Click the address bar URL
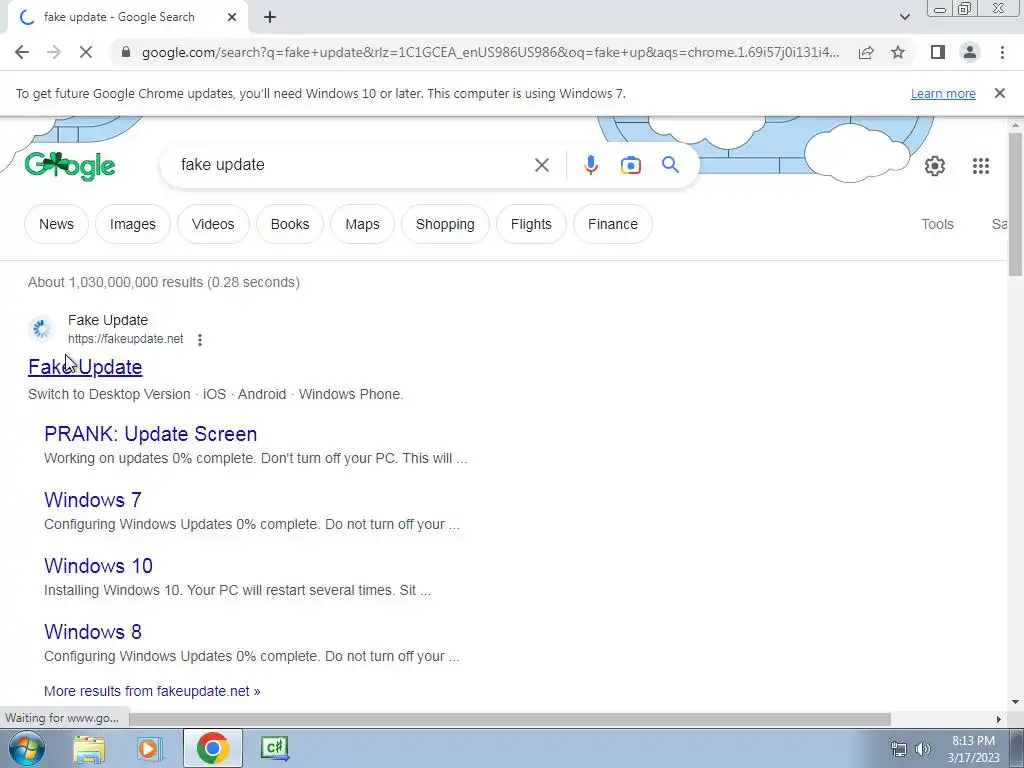This screenshot has height=768, width=1024. pyautogui.click(x=490, y=52)
